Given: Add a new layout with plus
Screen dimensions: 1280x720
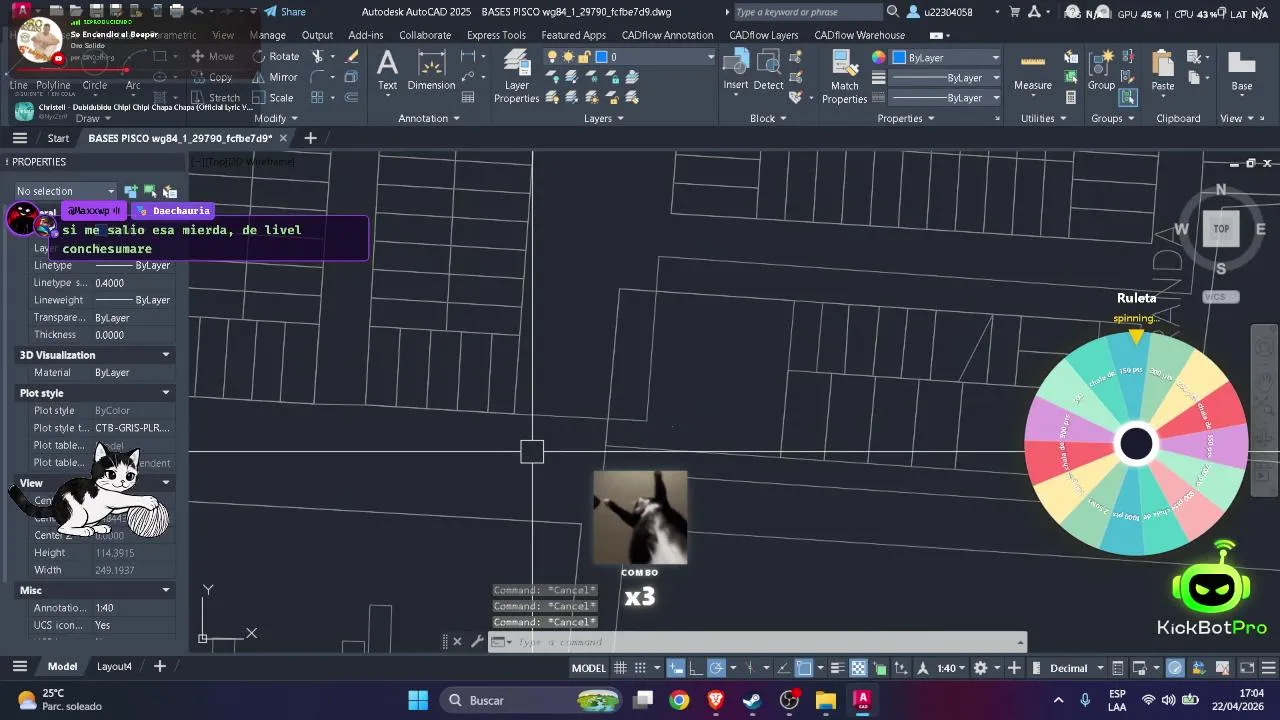Looking at the screenshot, I should 159,666.
